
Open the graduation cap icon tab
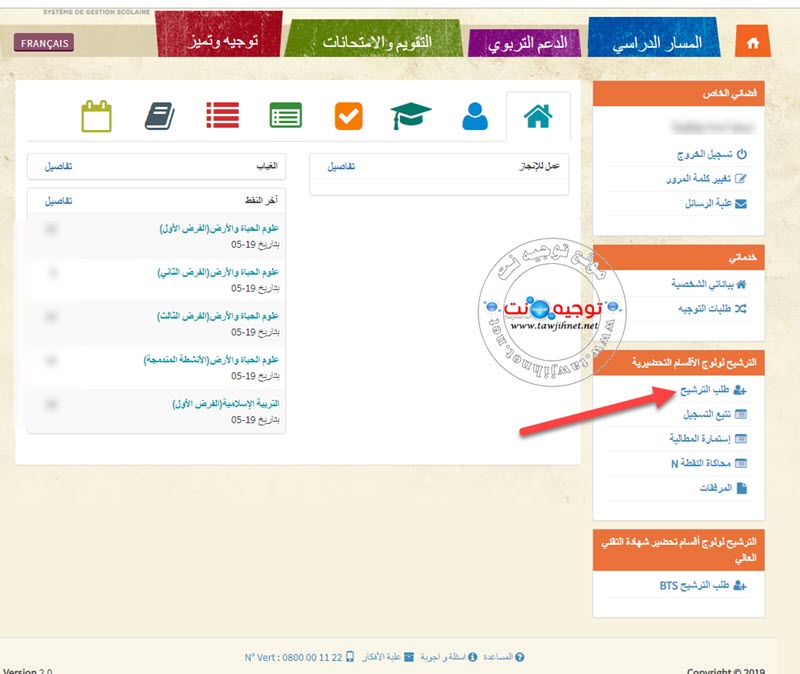coord(410,116)
